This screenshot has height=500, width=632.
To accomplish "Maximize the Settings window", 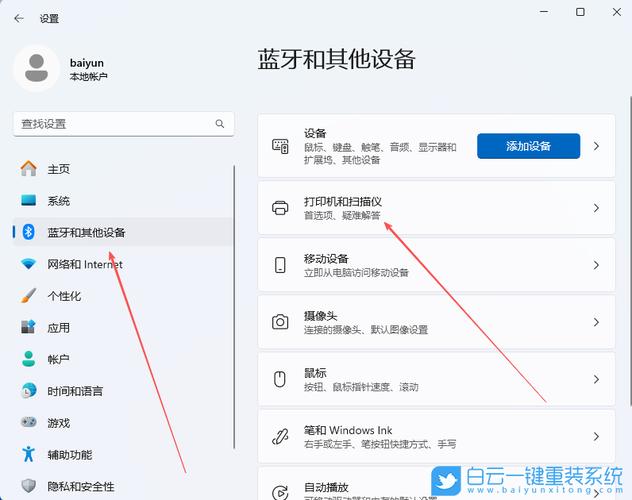I will pyautogui.click(x=580, y=12).
